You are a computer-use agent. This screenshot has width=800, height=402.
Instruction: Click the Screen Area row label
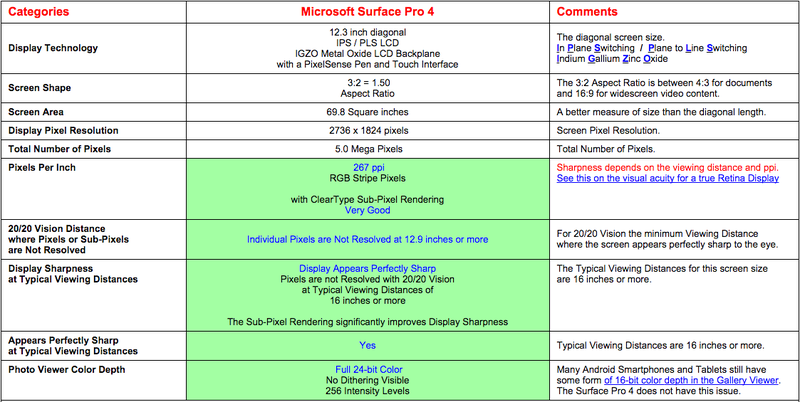36,112
